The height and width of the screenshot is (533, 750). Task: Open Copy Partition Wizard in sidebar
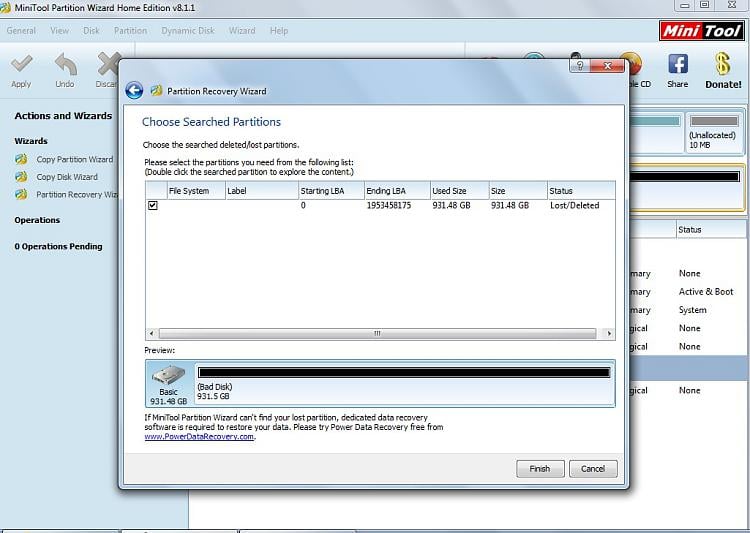(x=75, y=159)
